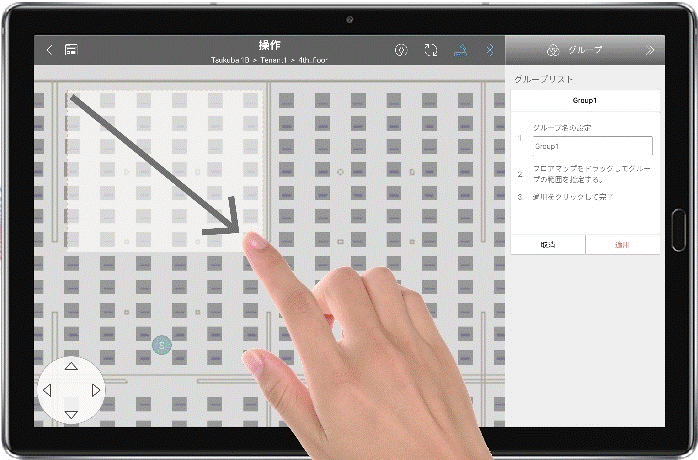698x460 pixels.
Task: Click the group name input field
Action: pos(592,146)
